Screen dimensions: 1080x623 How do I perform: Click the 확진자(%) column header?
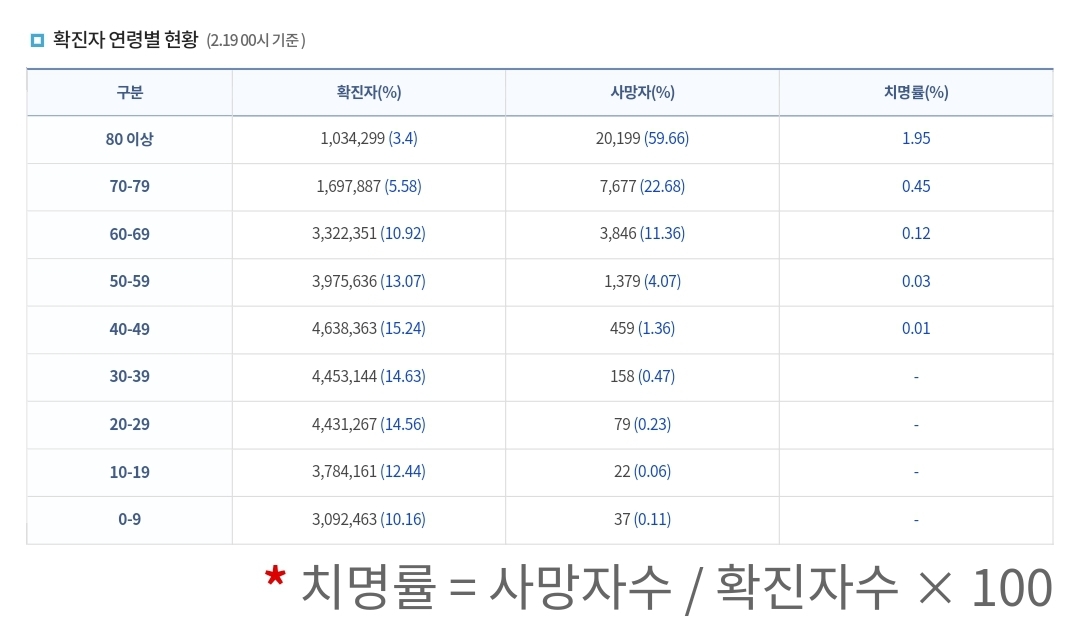point(368,92)
